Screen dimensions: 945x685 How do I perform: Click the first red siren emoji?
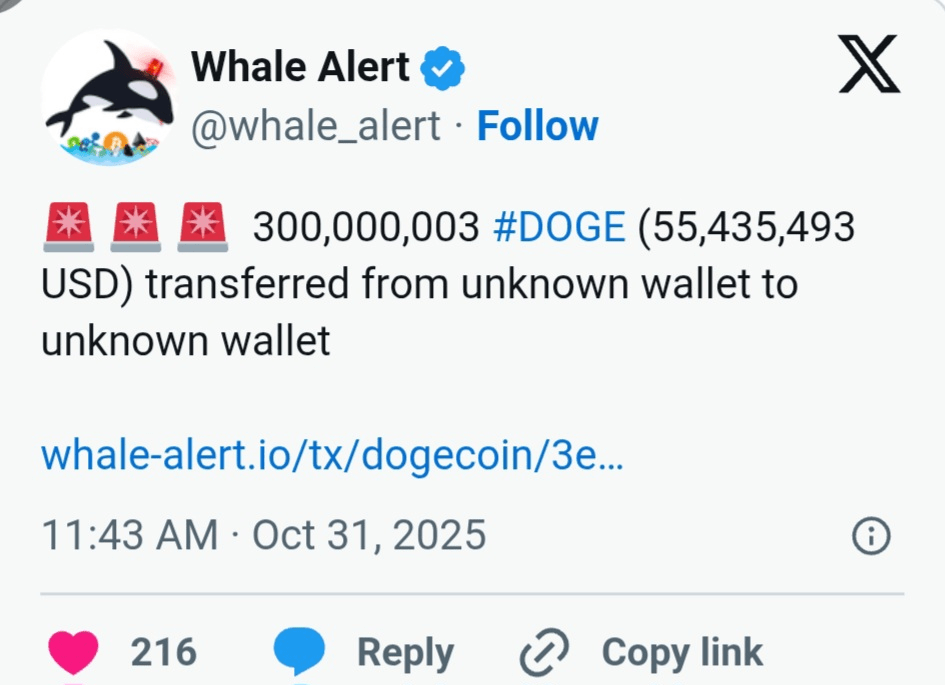click(x=69, y=227)
